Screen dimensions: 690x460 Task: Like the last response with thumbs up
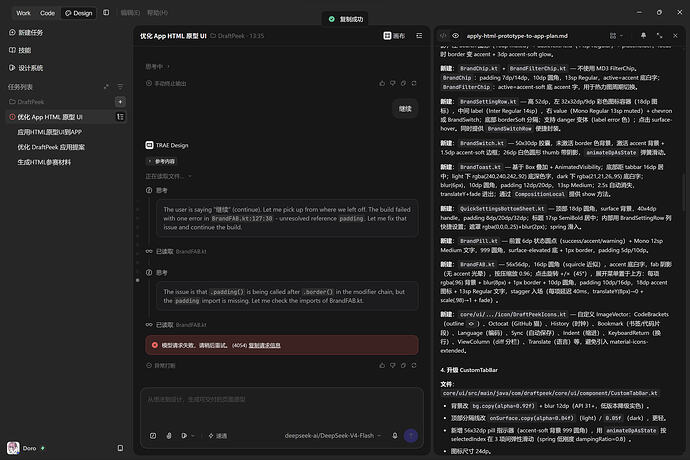click(x=382, y=365)
